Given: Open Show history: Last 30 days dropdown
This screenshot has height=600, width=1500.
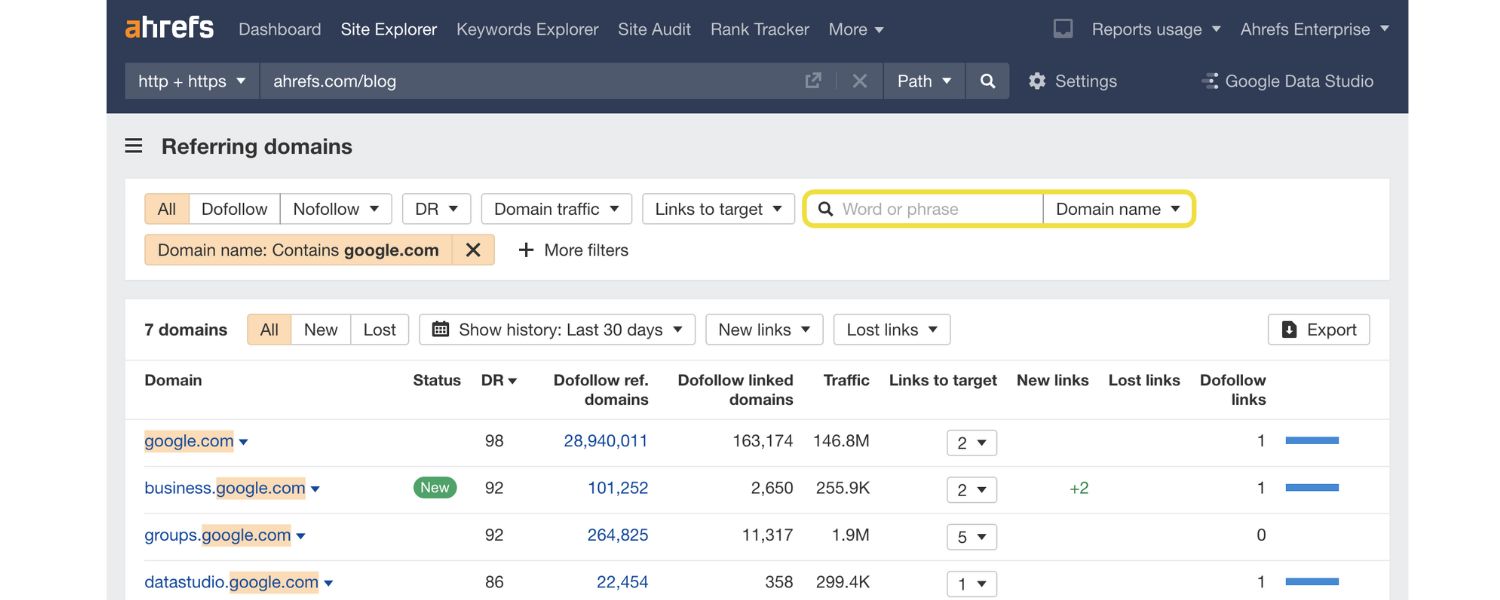Looking at the screenshot, I should coord(557,329).
